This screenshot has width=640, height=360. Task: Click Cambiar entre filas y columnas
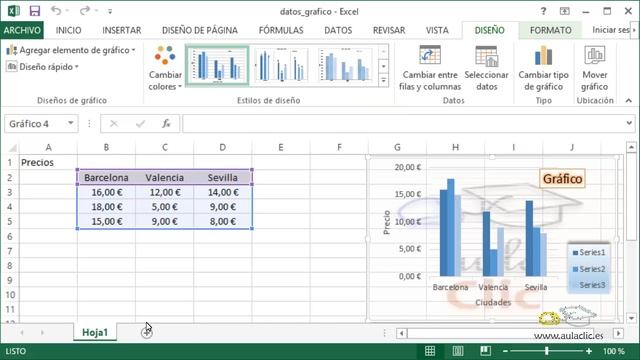tap(430, 68)
